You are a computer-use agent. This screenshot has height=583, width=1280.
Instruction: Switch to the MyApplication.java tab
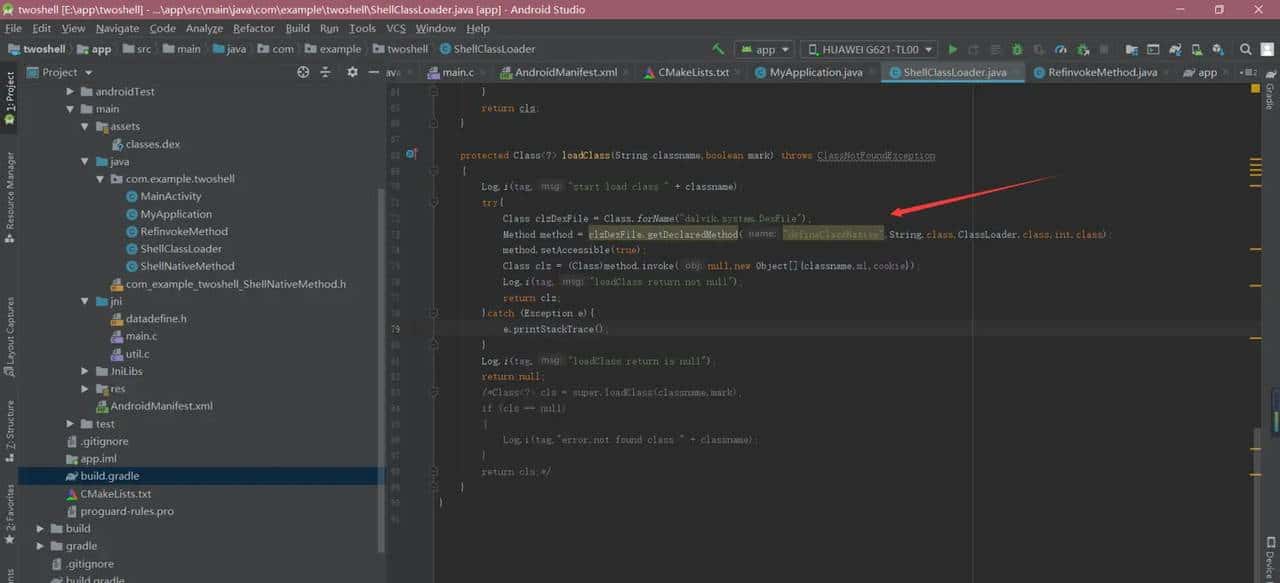(815, 72)
